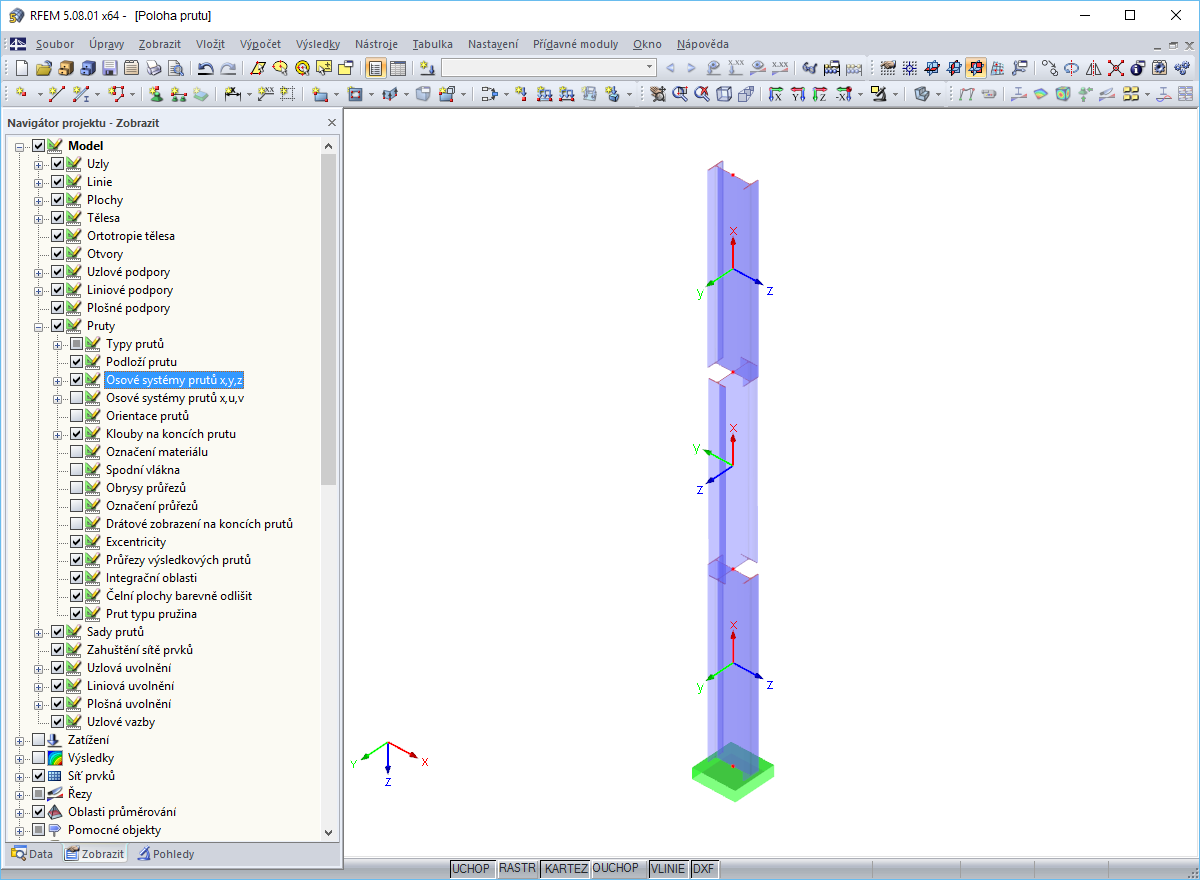Viewport: 1200px width, 880px height.
Task: Open the Soubor menu
Action: [55, 44]
